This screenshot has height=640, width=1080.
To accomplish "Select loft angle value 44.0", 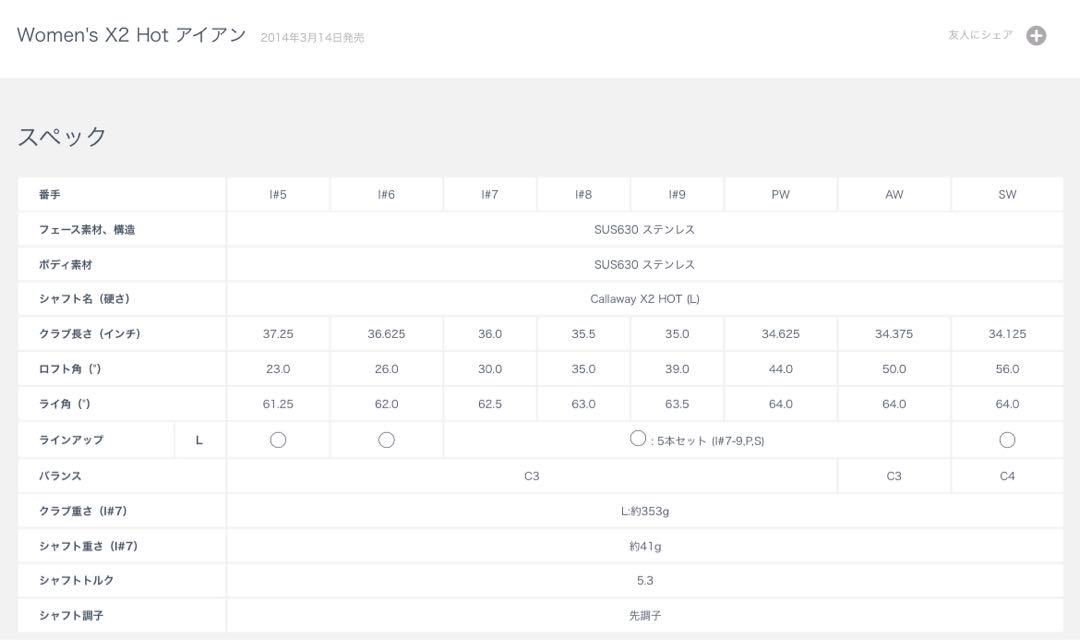I will (x=780, y=369).
